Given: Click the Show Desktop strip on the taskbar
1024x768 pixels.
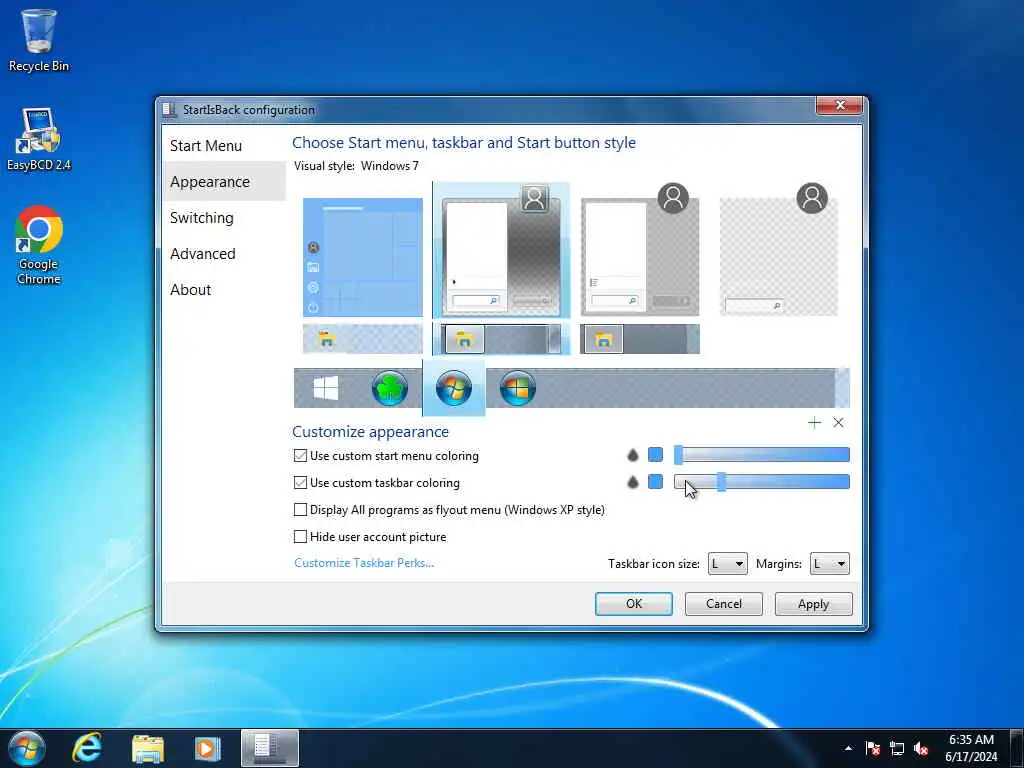Looking at the screenshot, I should click(1017, 748).
